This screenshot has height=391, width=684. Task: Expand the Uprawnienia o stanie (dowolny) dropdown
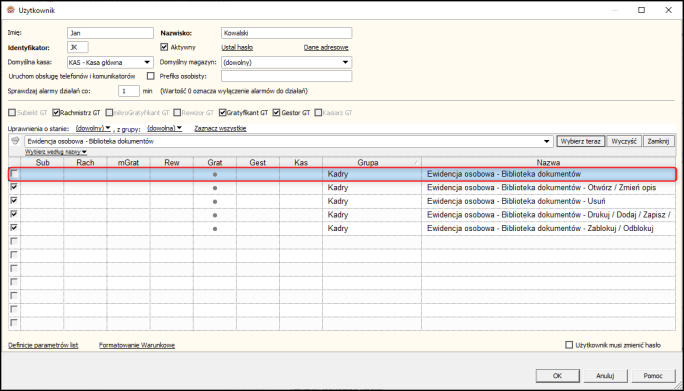(93, 128)
